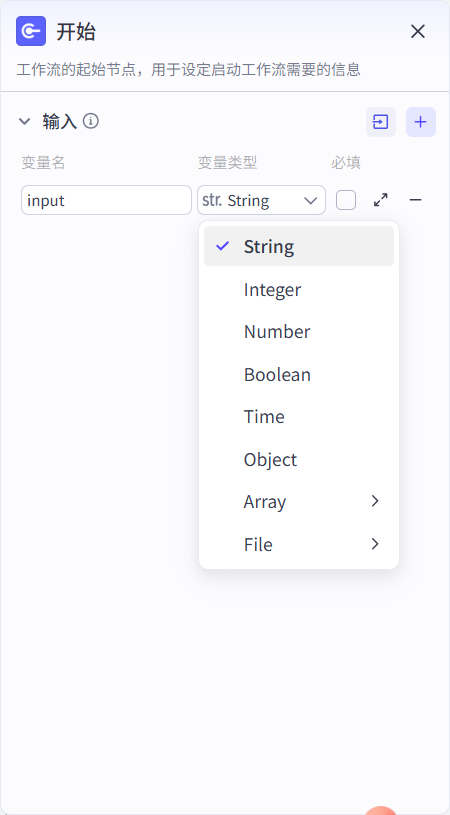Collapse the 输入 section
Image resolution: width=450 pixels, height=815 pixels.
pyautogui.click(x=24, y=122)
